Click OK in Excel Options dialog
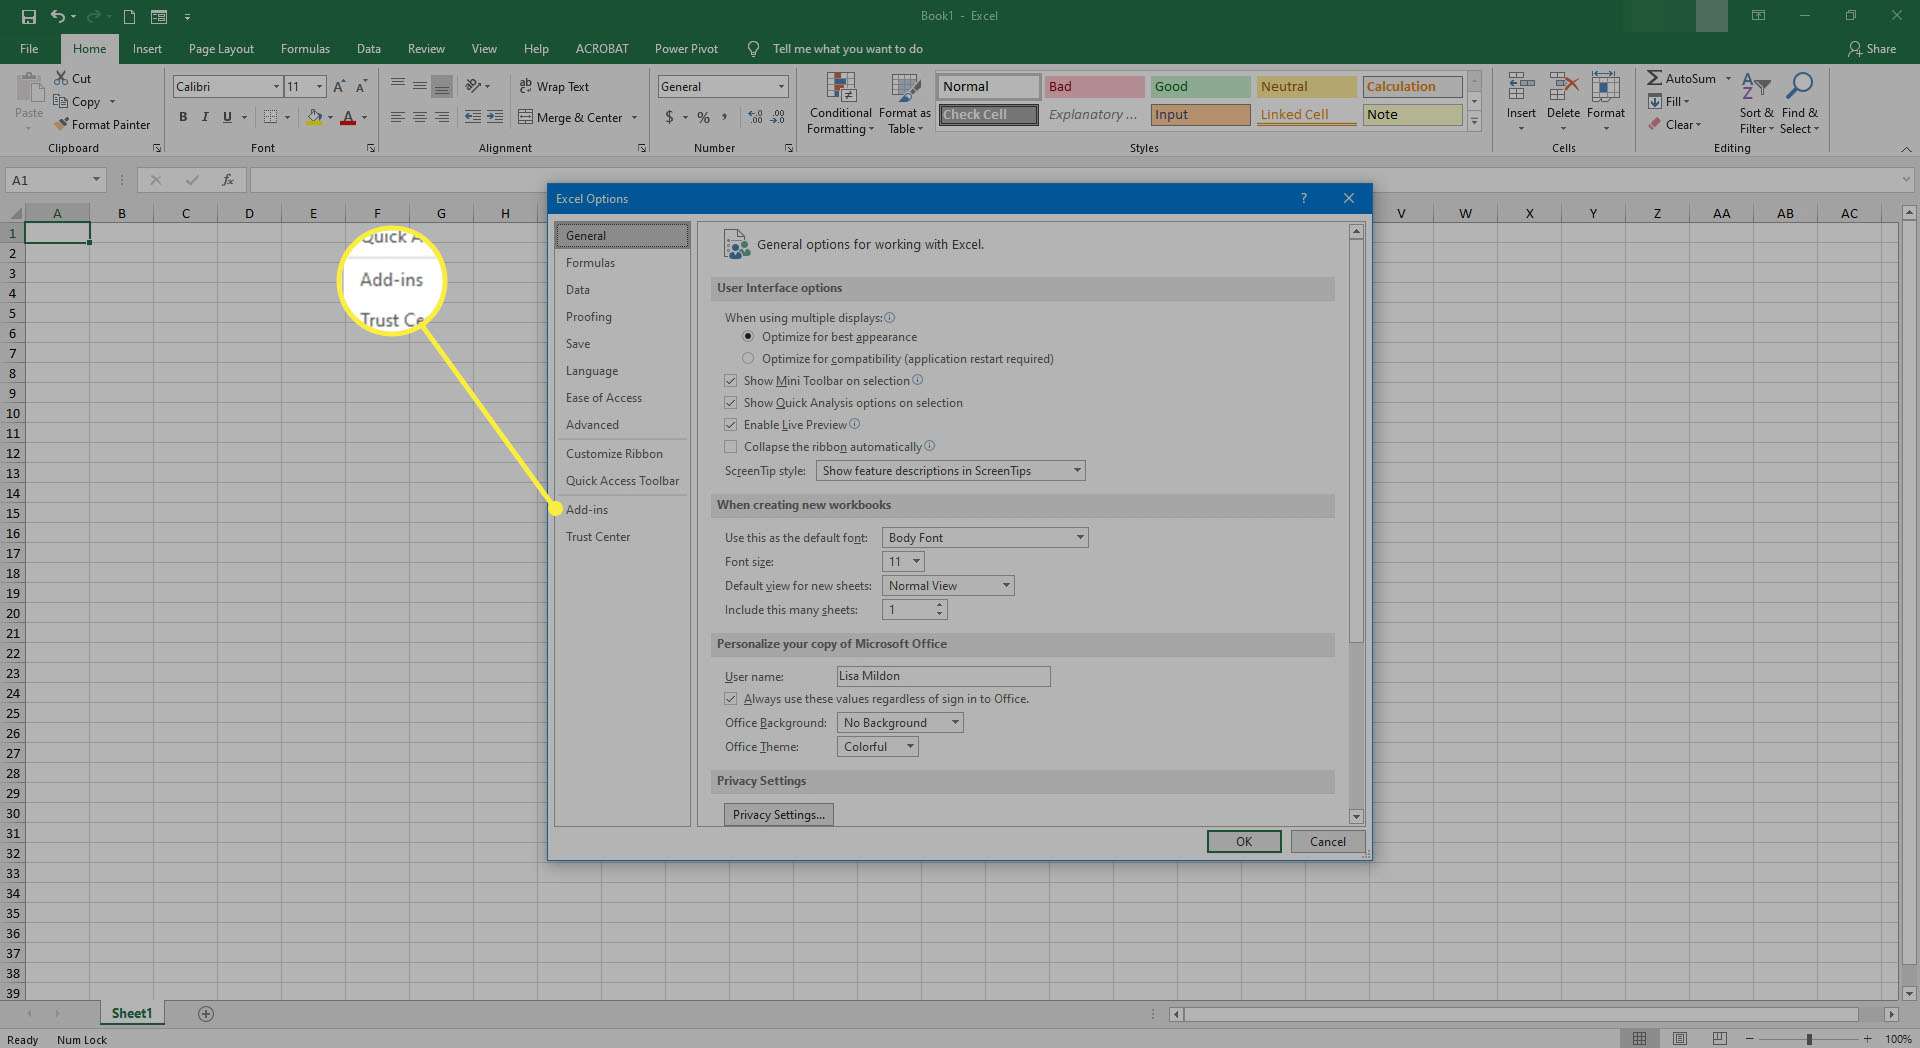This screenshot has height=1048, width=1920. click(x=1244, y=841)
